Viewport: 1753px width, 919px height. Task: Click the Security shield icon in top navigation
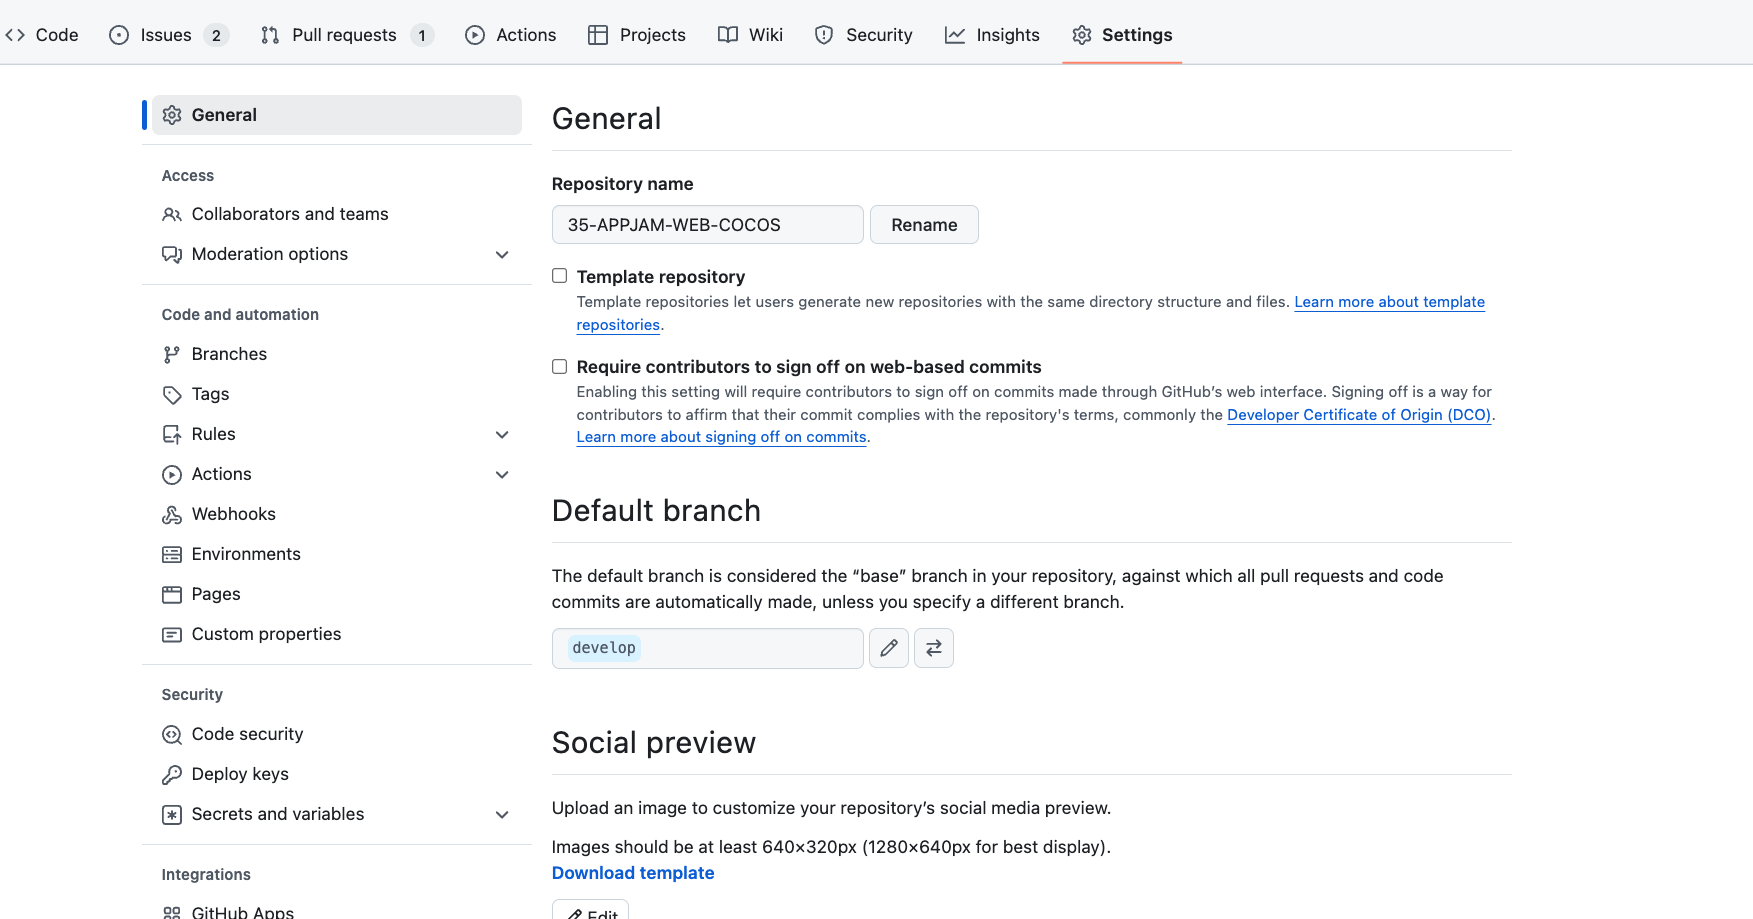click(824, 35)
